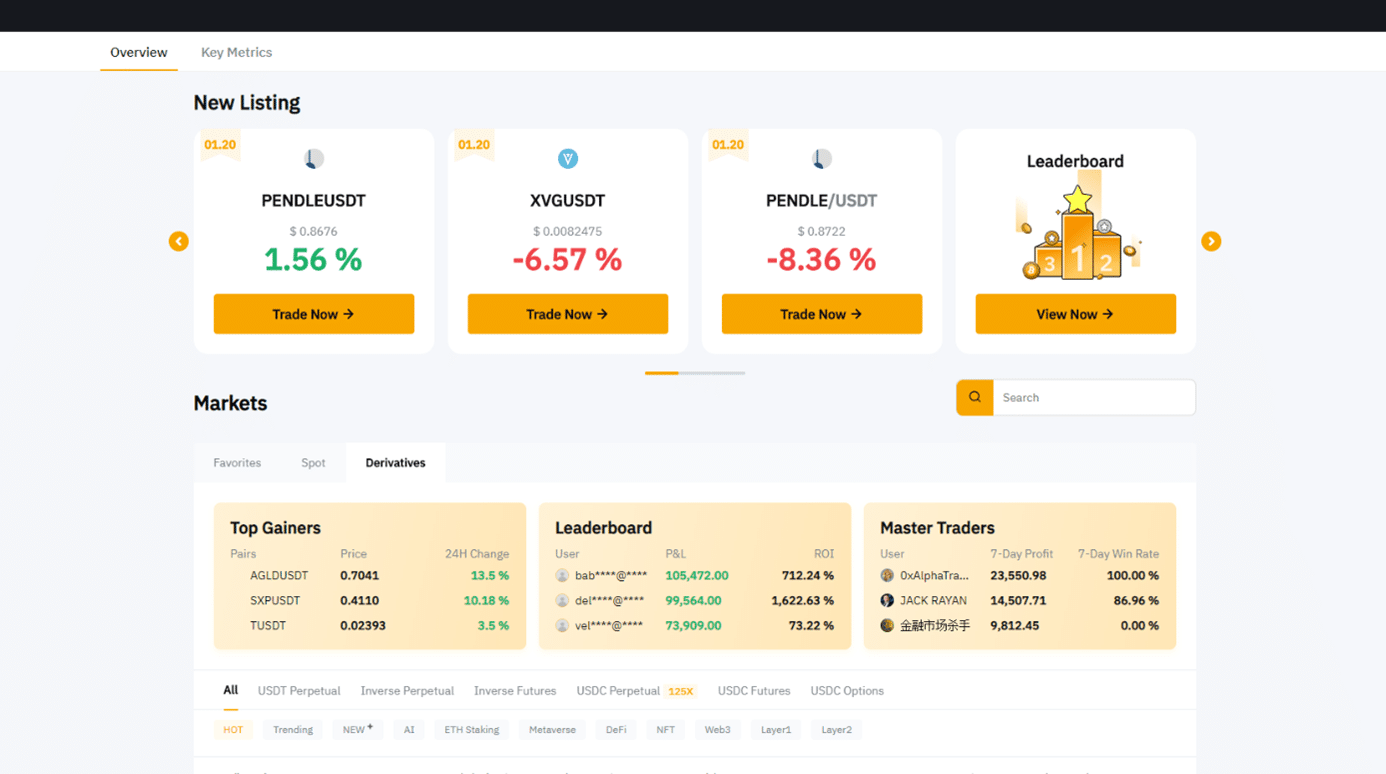1386x774 pixels.
Task: Open the Key Metrics tab
Action: (x=236, y=52)
